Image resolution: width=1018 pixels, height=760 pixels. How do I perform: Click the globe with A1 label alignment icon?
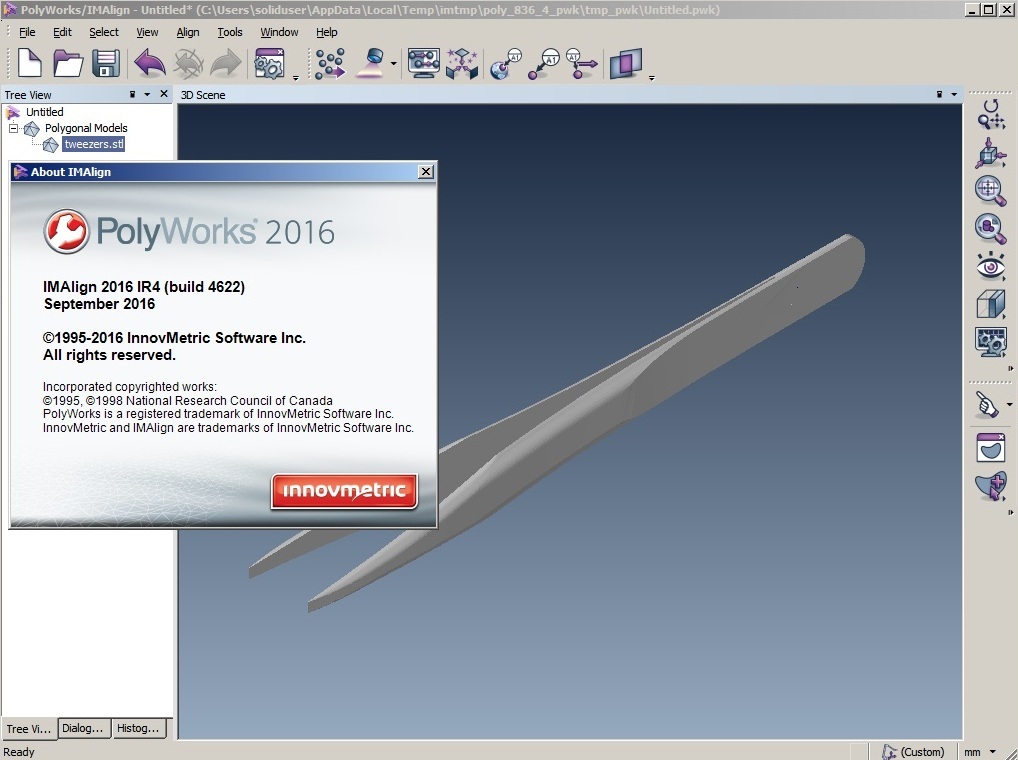click(x=506, y=64)
